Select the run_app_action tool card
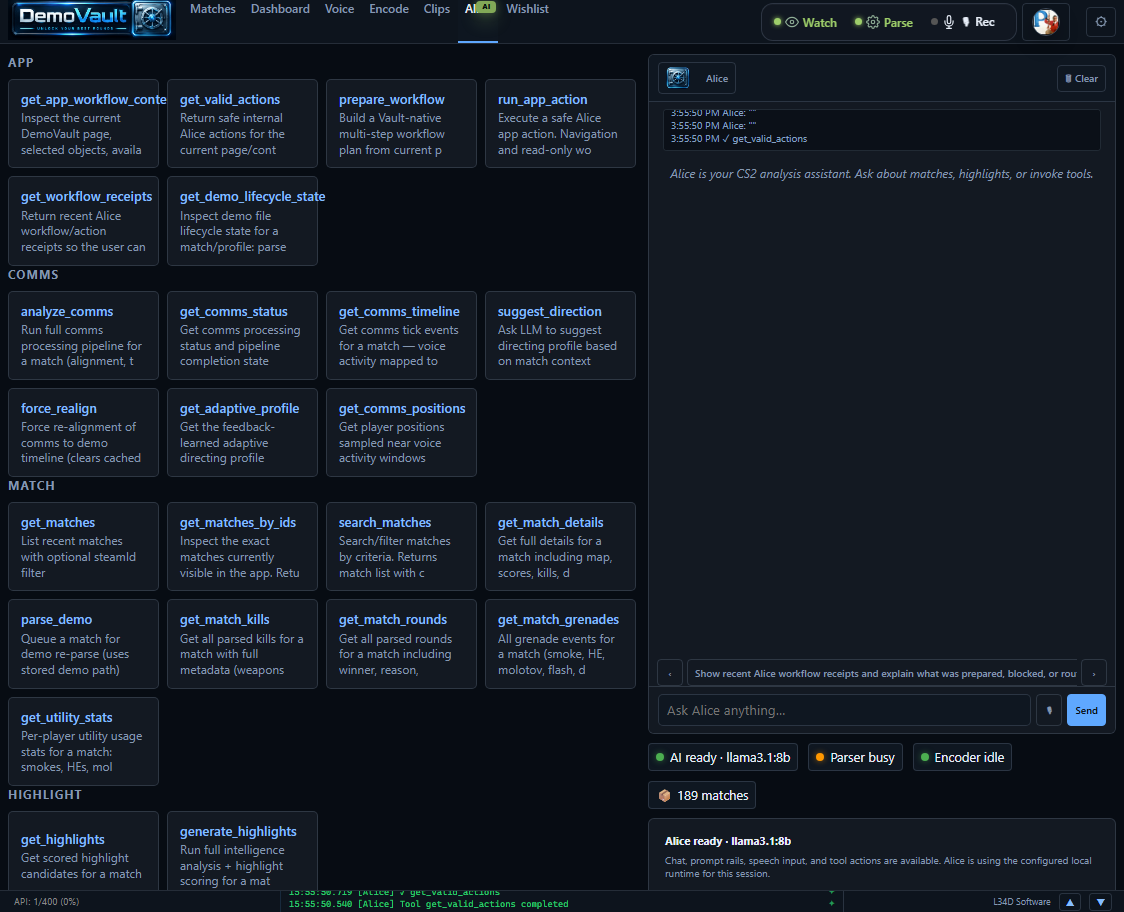The image size is (1124, 912). click(561, 123)
